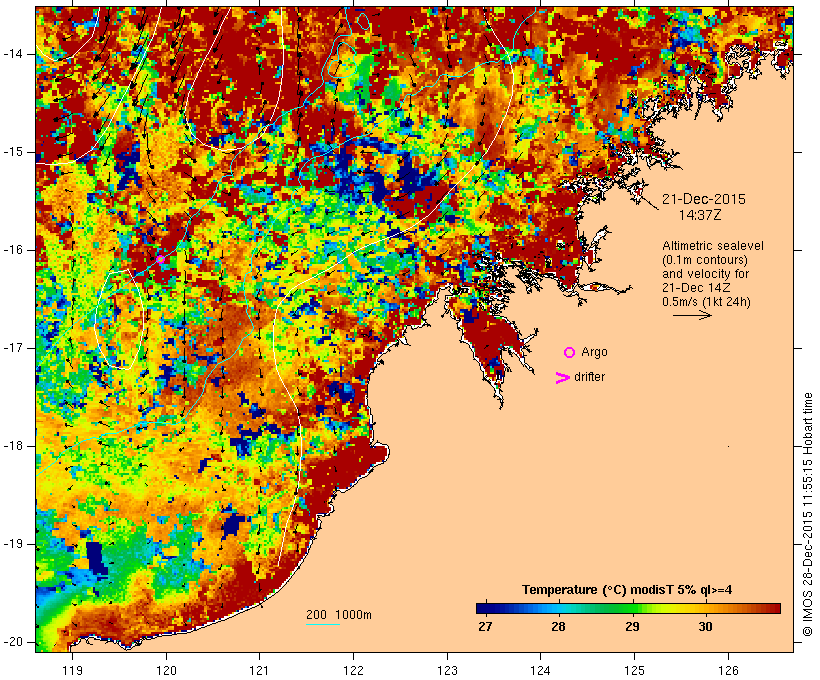Click the color bar label '27'
This screenshot has width=820, height=680.
click(485, 626)
